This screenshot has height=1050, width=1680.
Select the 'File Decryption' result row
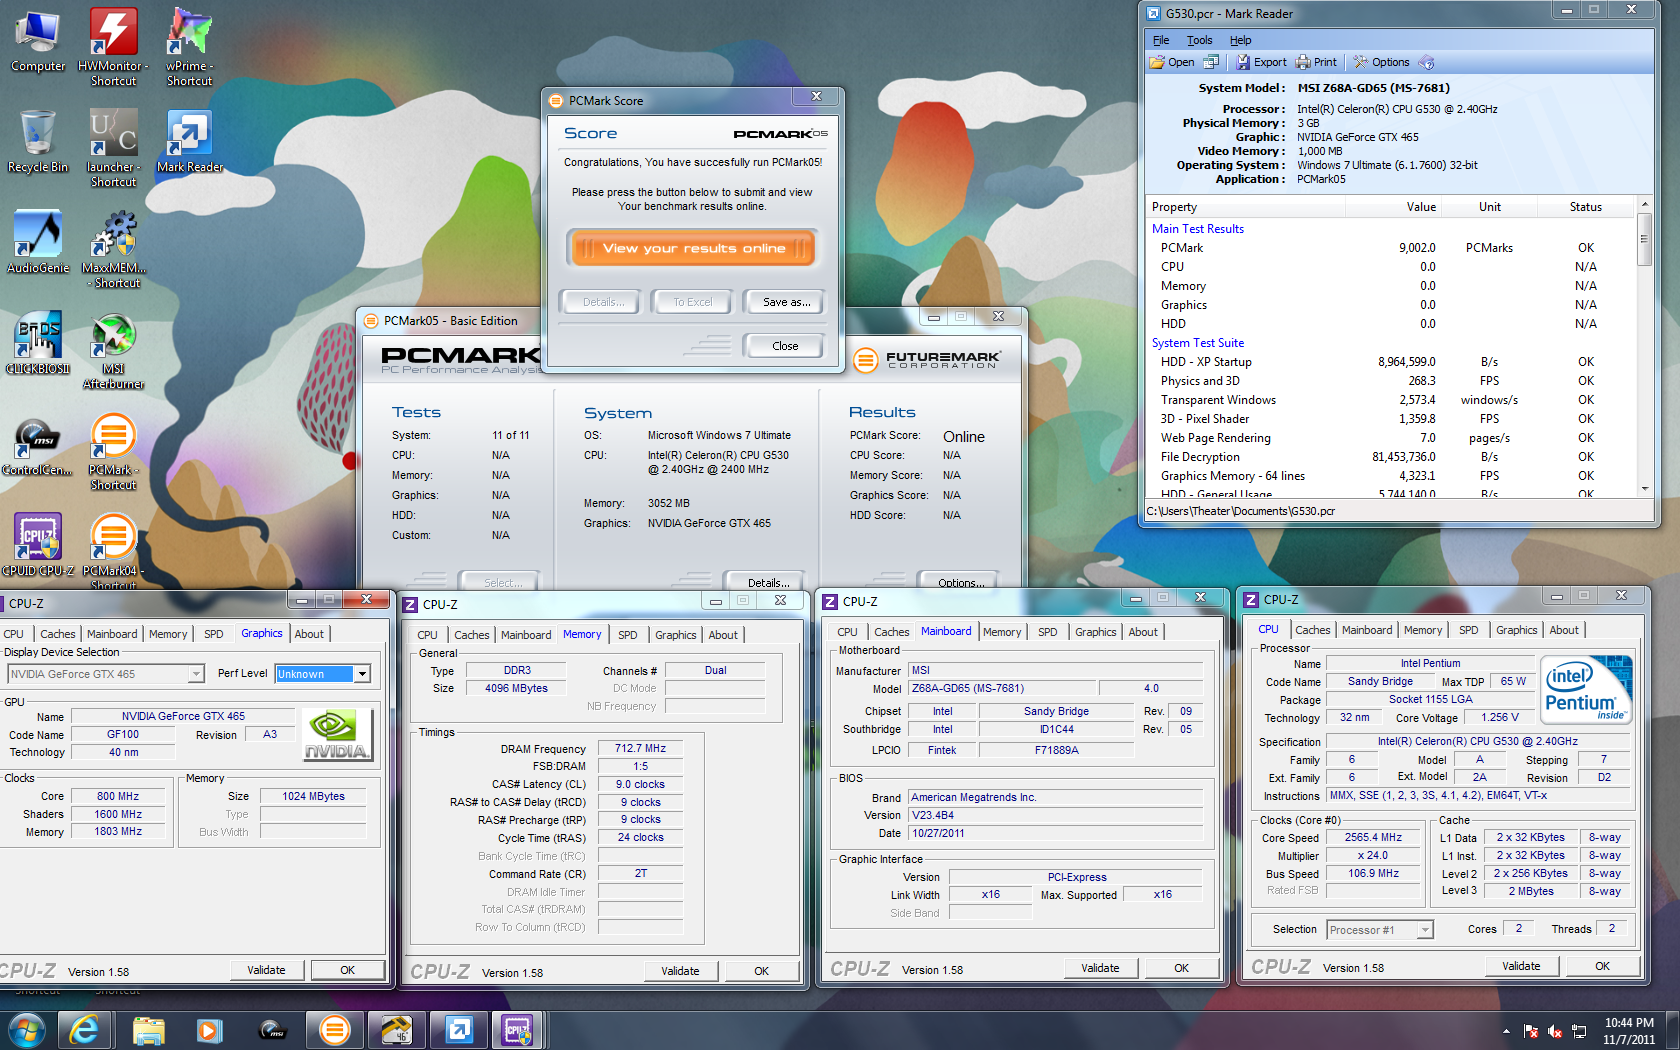point(1390,457)
